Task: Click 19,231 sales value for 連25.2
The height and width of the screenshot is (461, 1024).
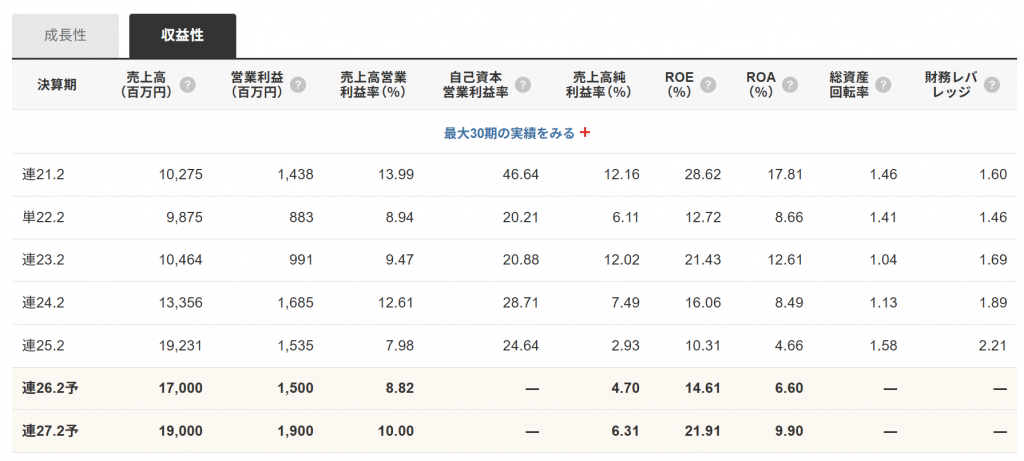Action: point(182,345)
